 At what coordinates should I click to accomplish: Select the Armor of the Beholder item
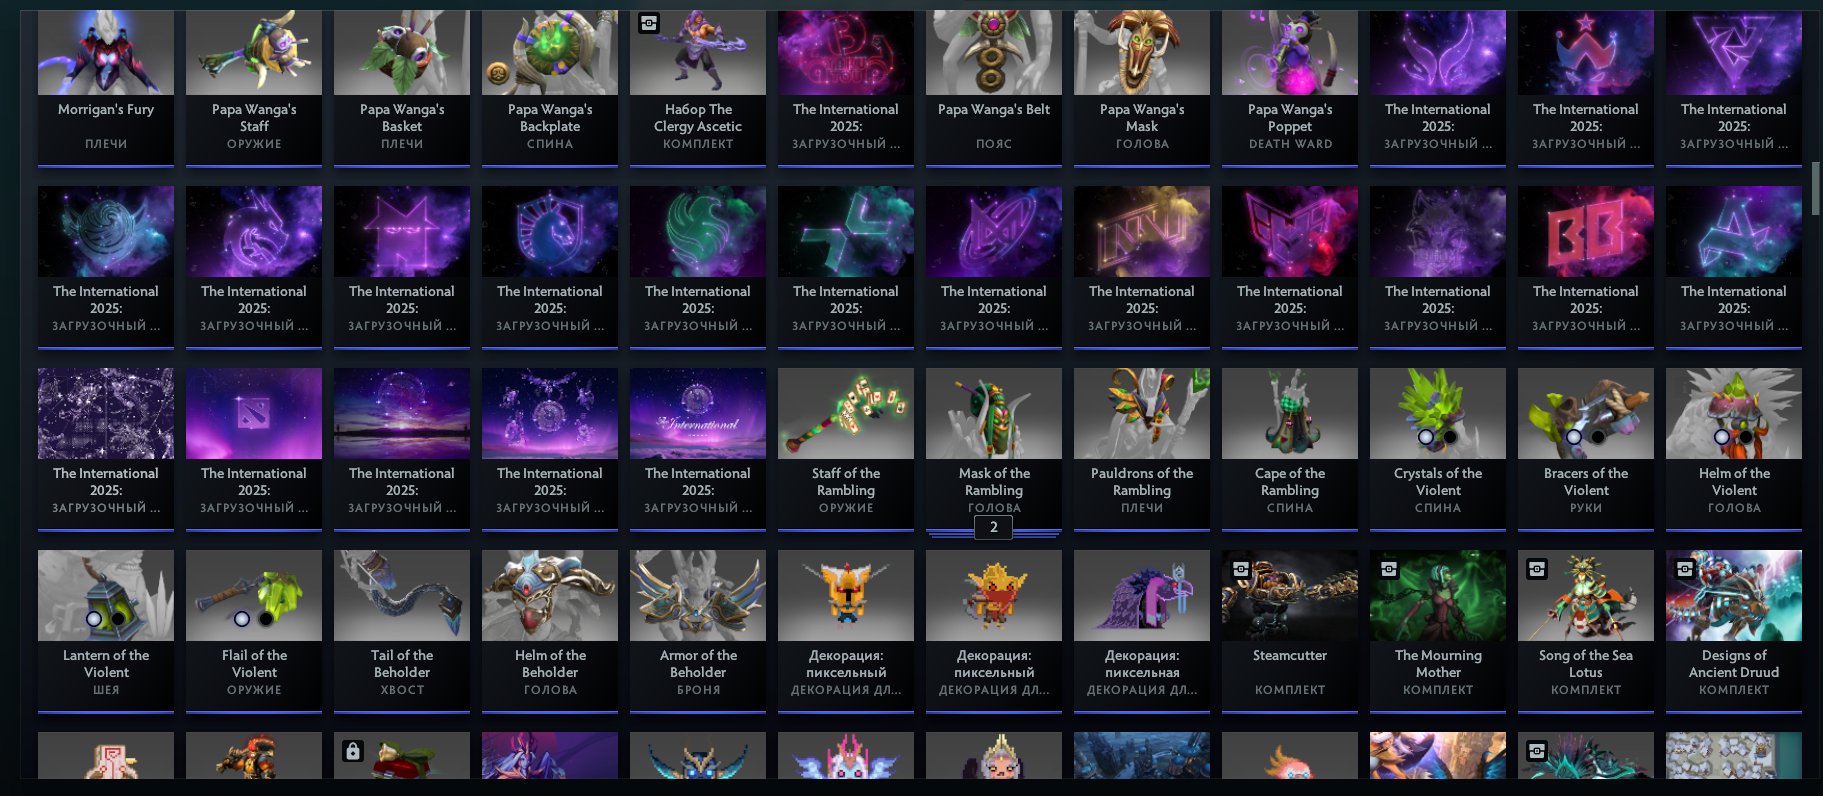pos(698,631)
